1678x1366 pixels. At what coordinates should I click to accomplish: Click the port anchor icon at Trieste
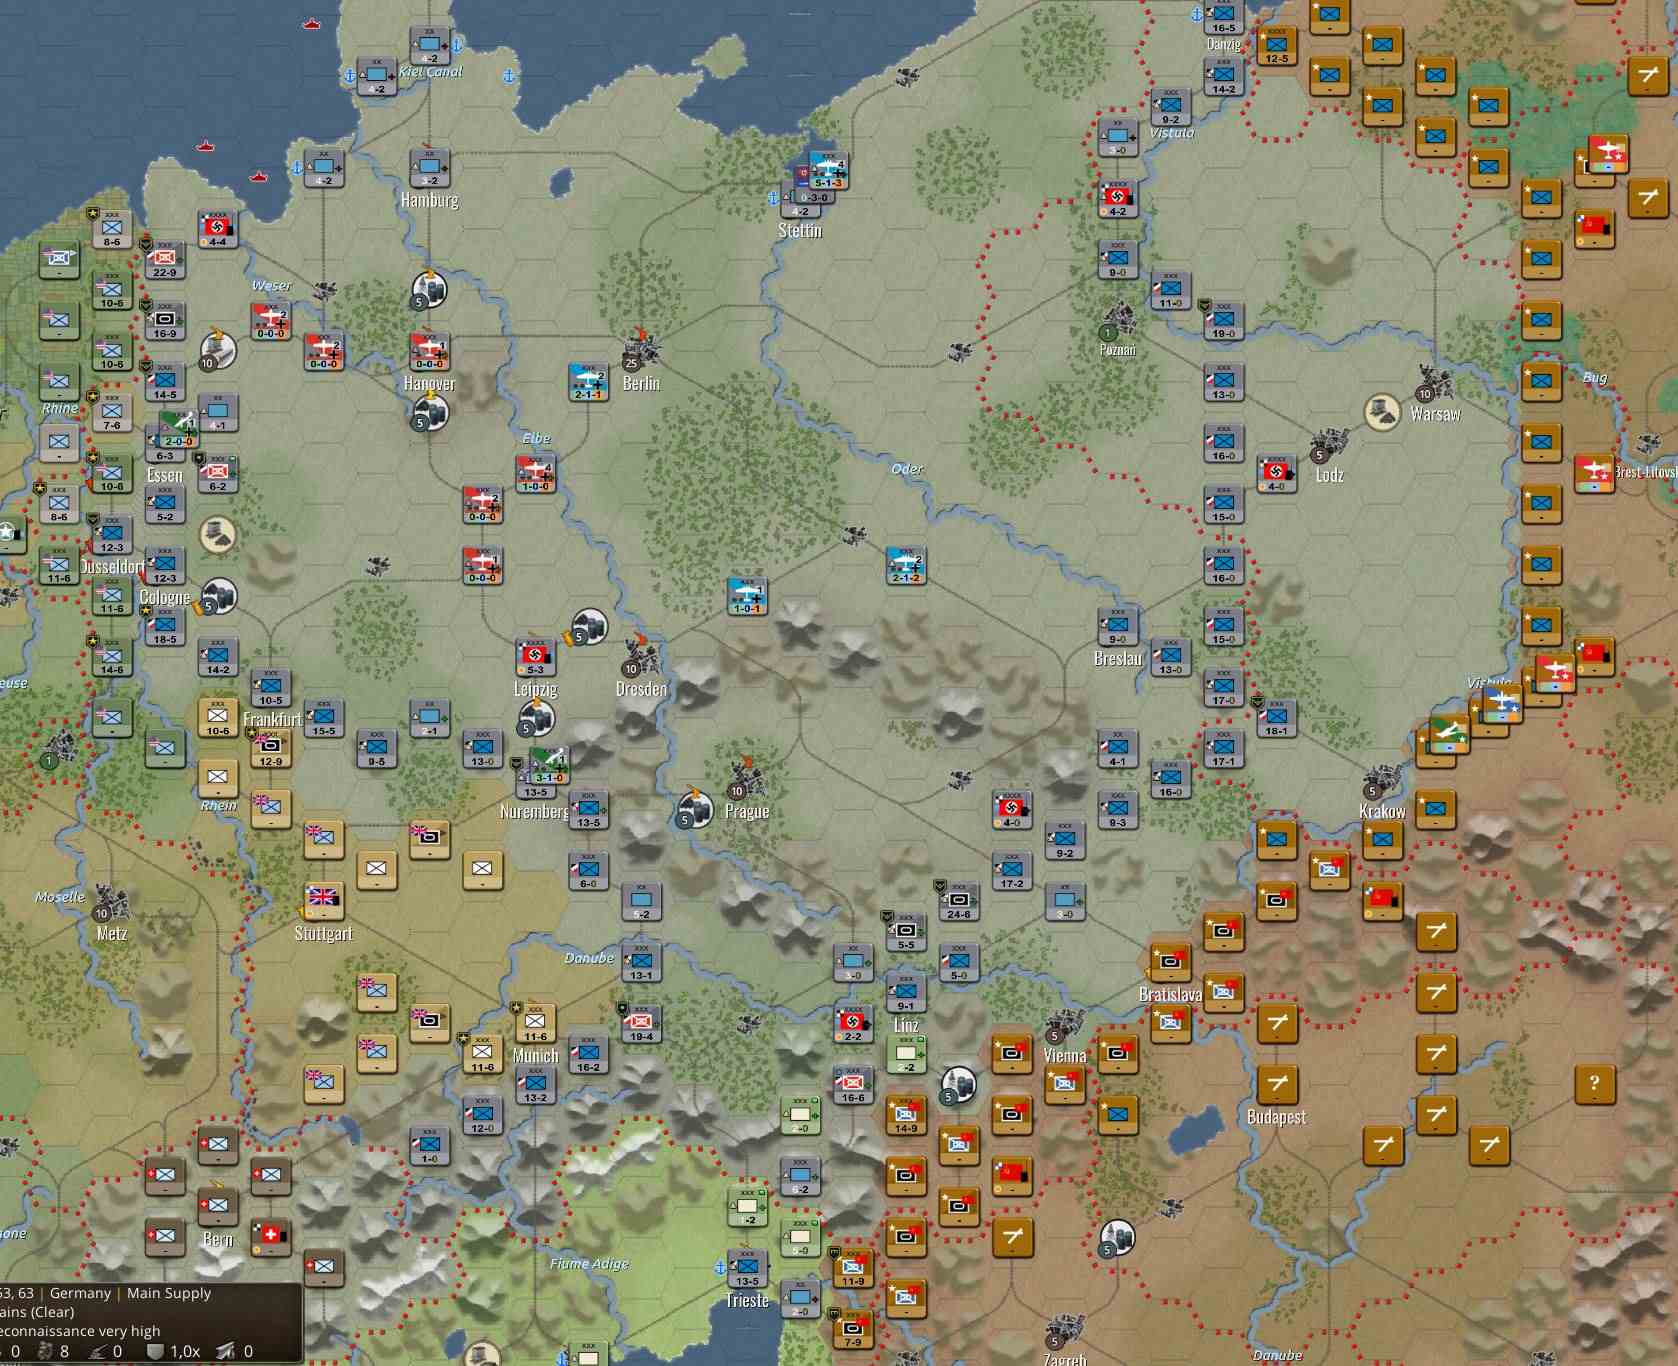click(720, 1268)
